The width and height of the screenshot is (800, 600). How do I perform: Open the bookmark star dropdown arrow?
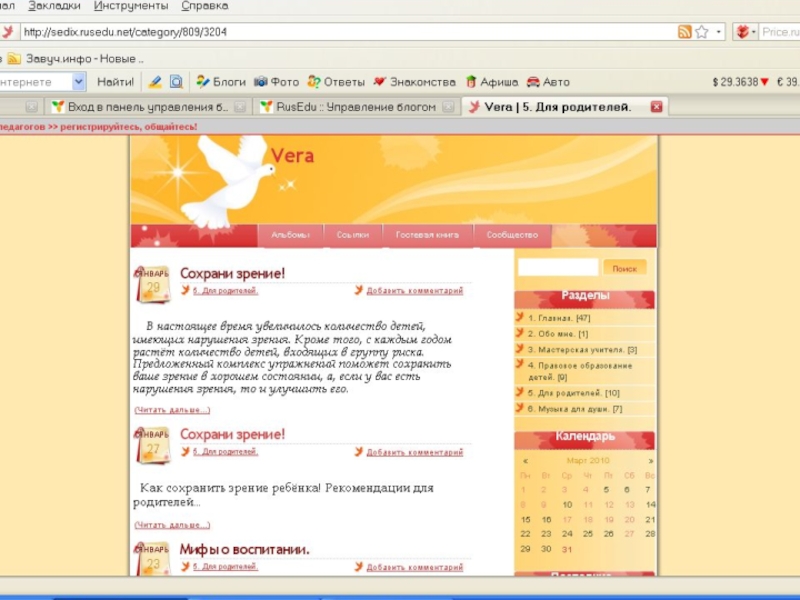point(719,32)
